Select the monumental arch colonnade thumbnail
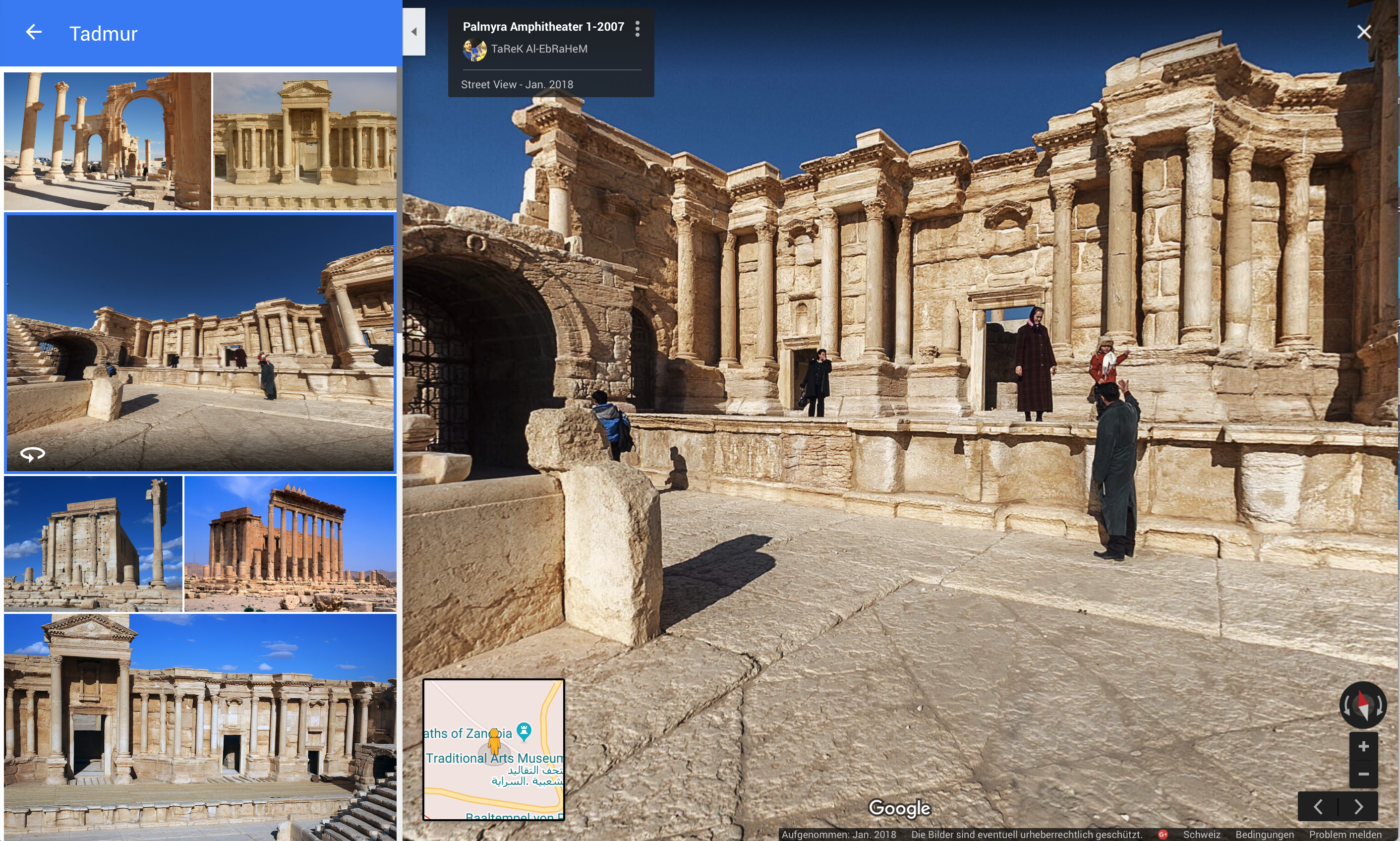 click(x=107, y=140)
